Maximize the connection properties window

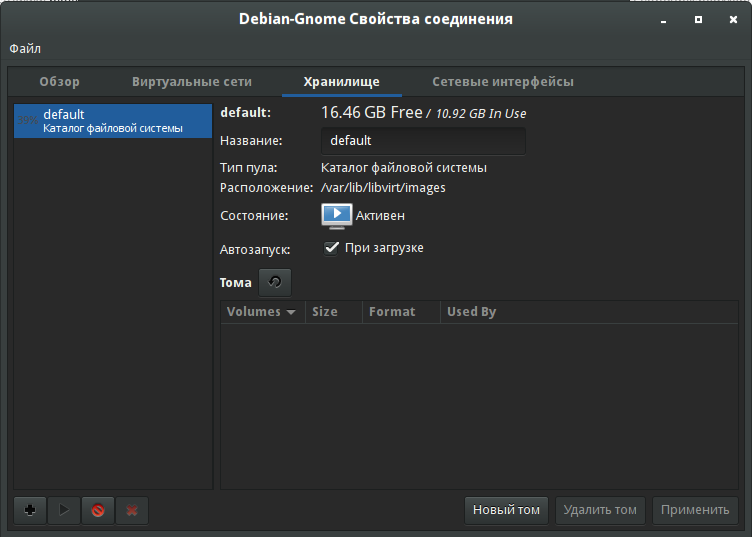(x=698, y=20)
